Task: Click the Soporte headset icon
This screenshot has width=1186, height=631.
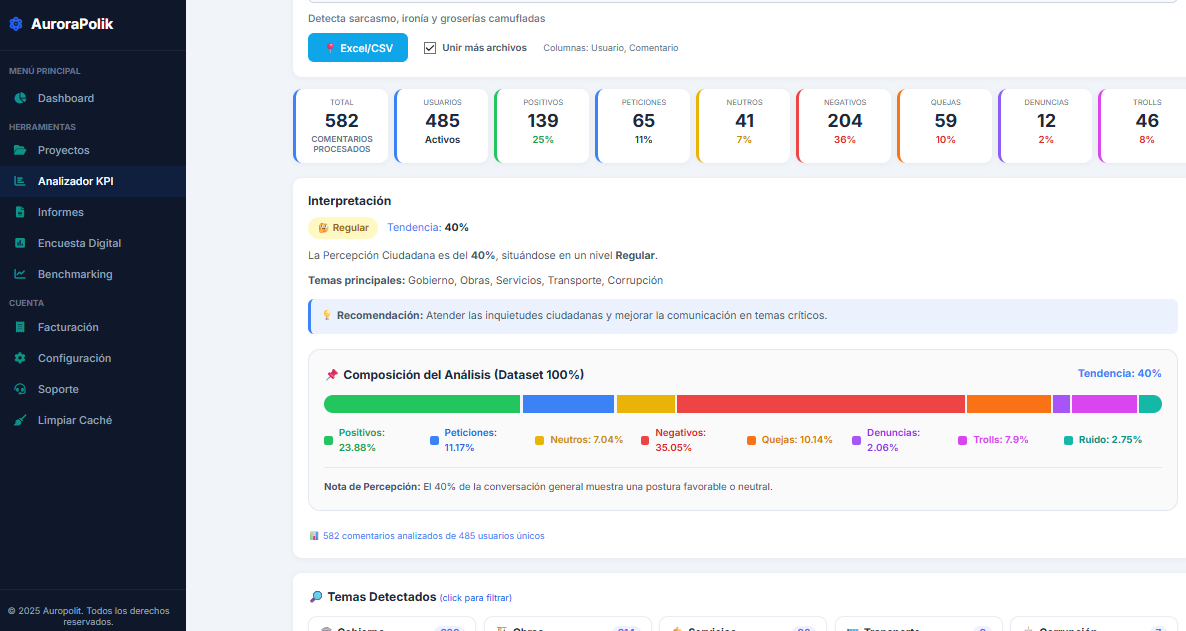Action: 19,389
